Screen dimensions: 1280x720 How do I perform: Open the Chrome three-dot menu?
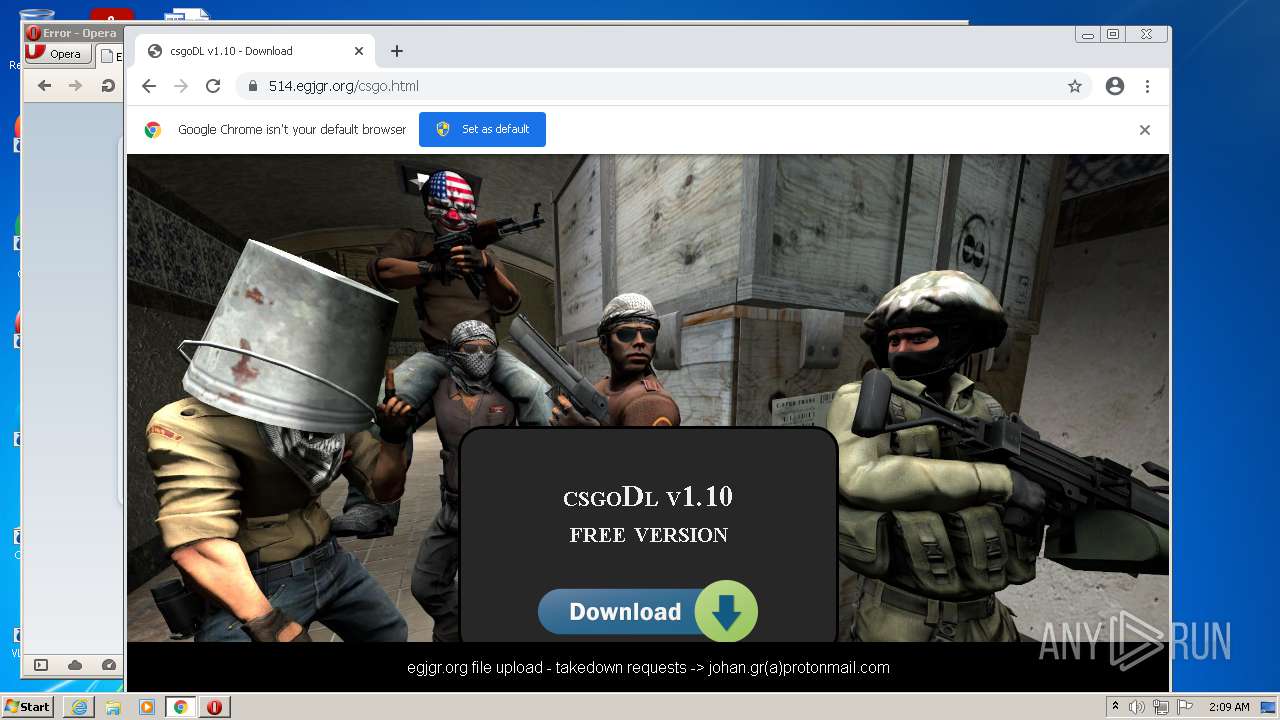(1148, 86)
